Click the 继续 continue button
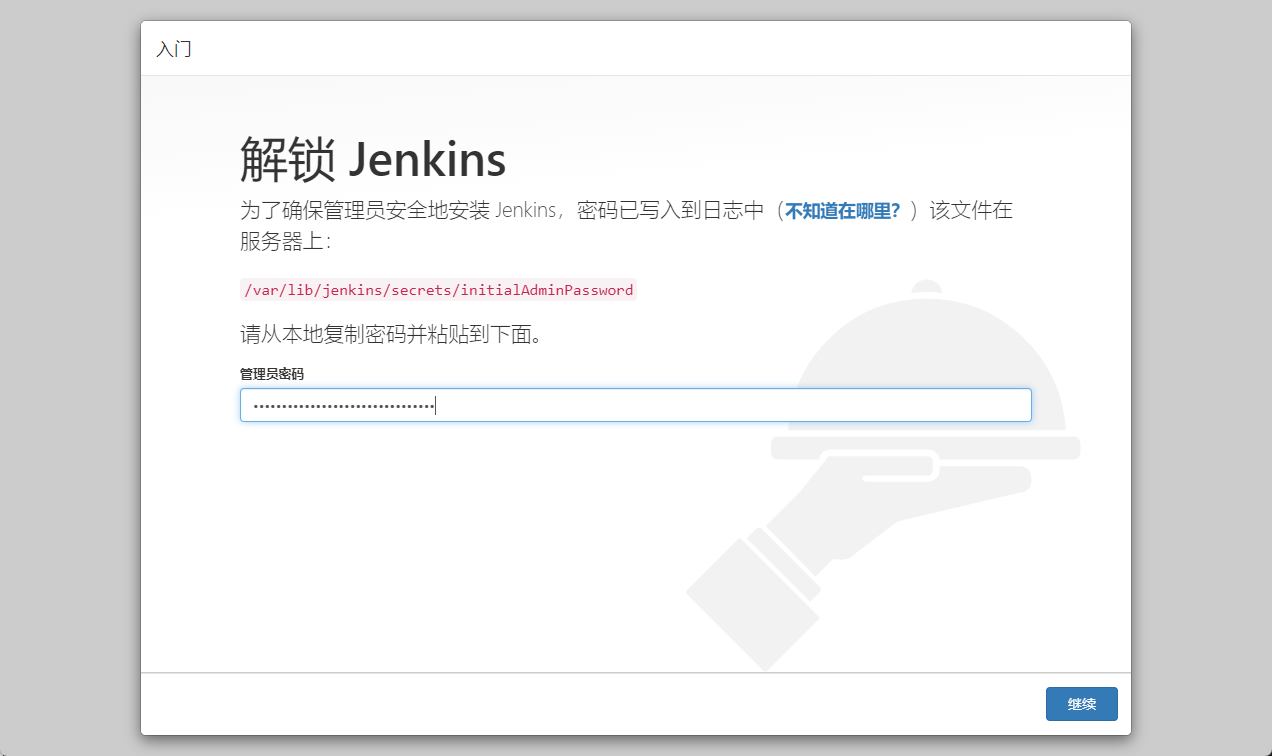Screen dimensions: 1272x756 coord(1081,704)
